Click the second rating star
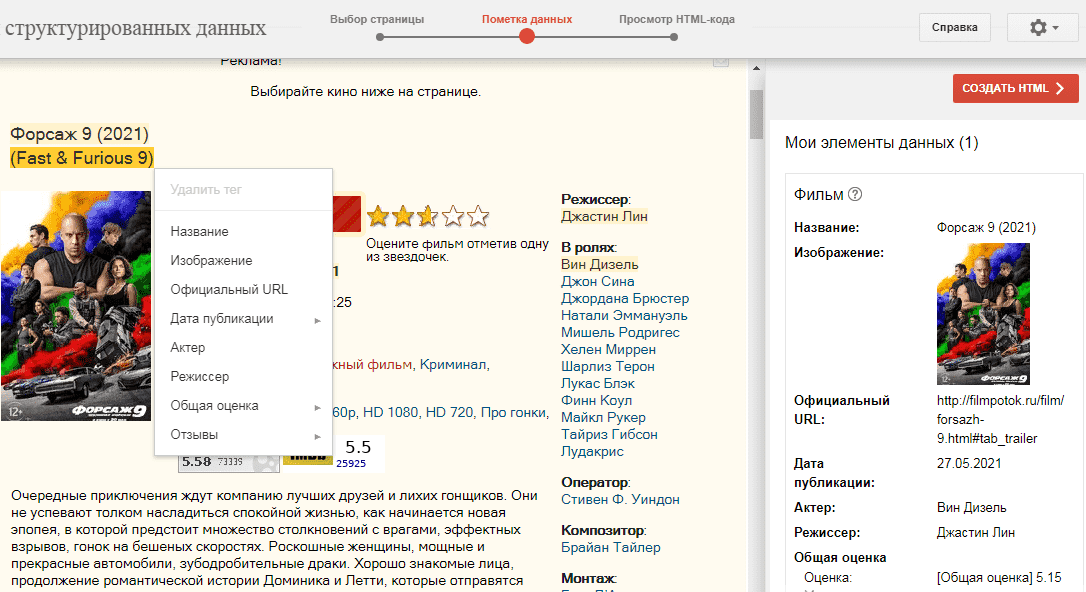Screen dimensions: 1086x592 click(x=403, y=217)
